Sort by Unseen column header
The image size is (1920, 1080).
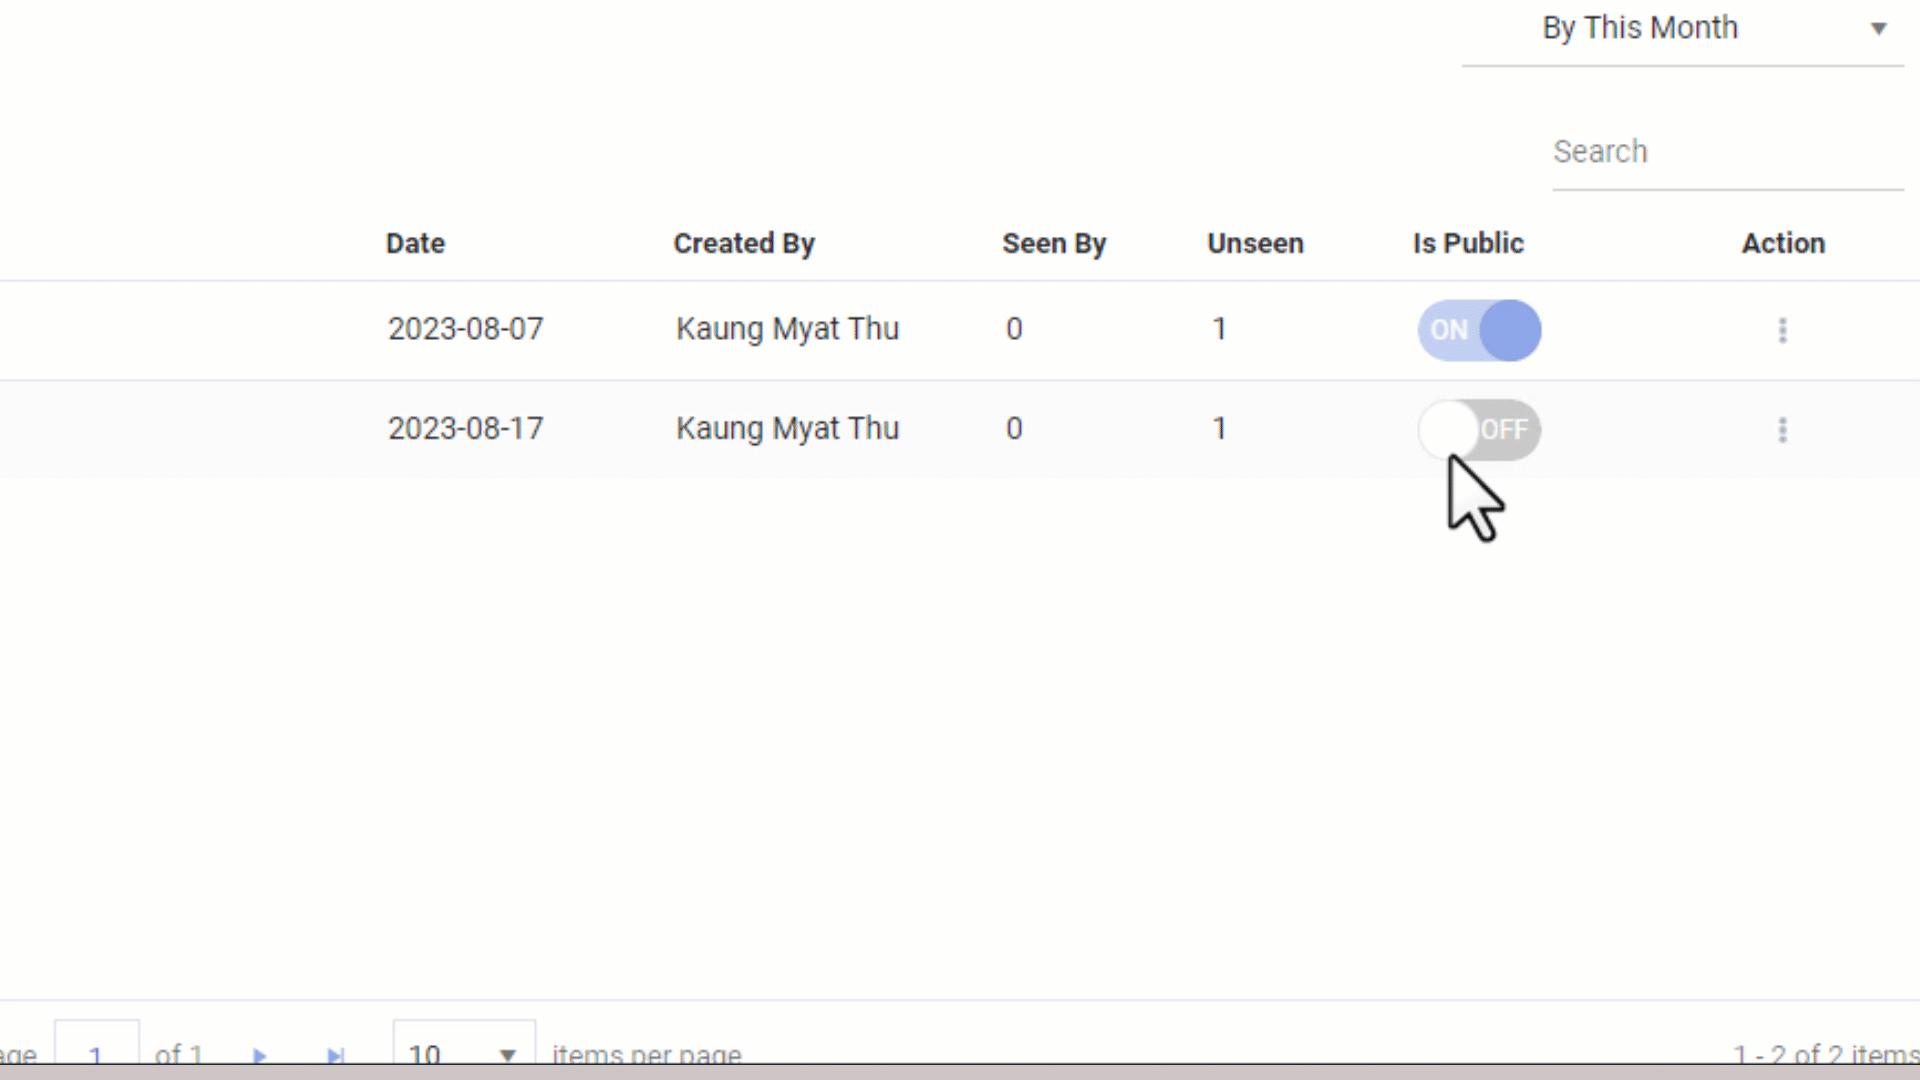pos(1255,243)
